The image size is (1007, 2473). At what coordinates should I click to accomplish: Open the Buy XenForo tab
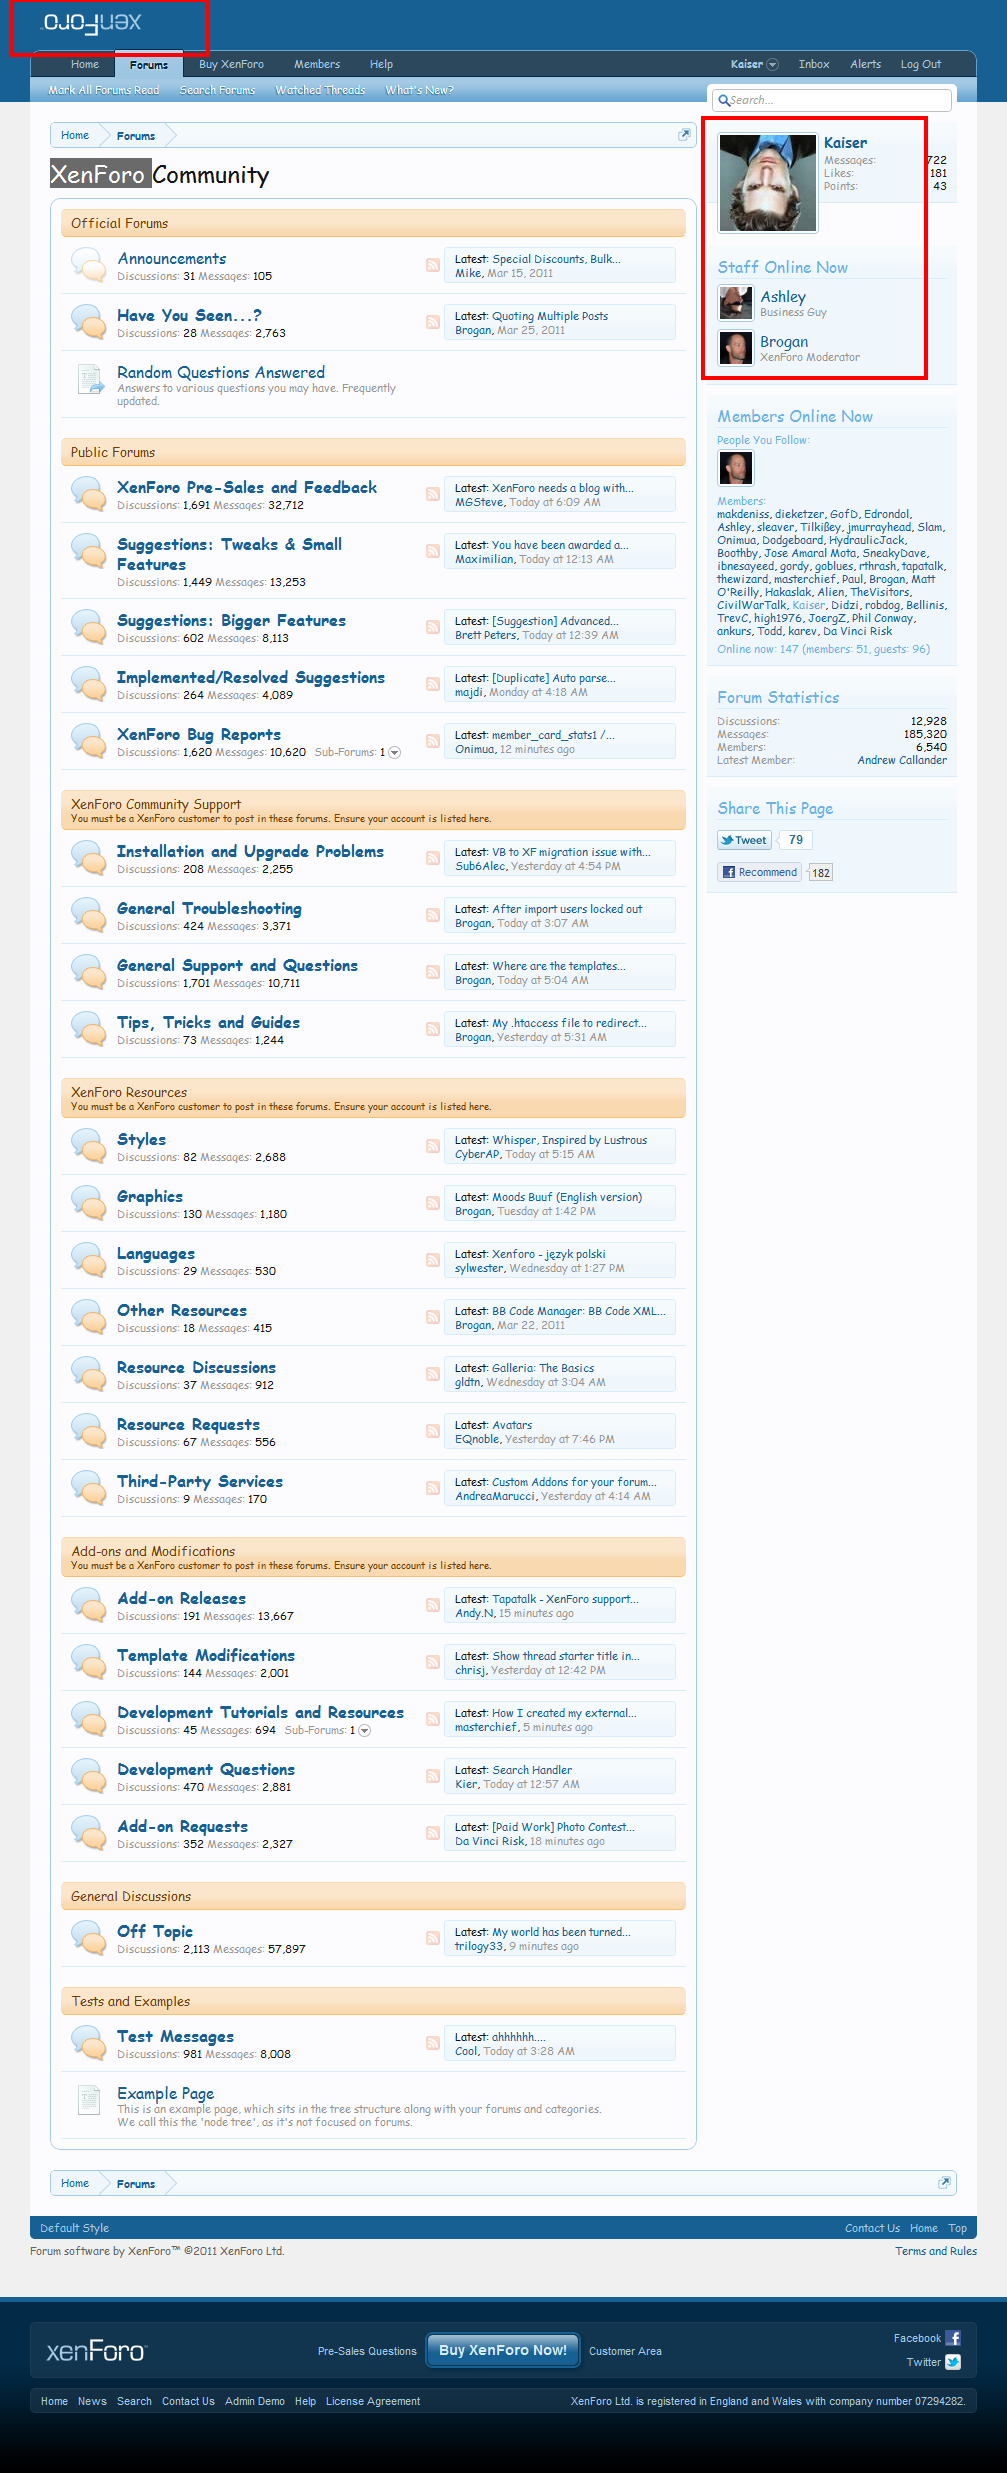coord(231,65)
